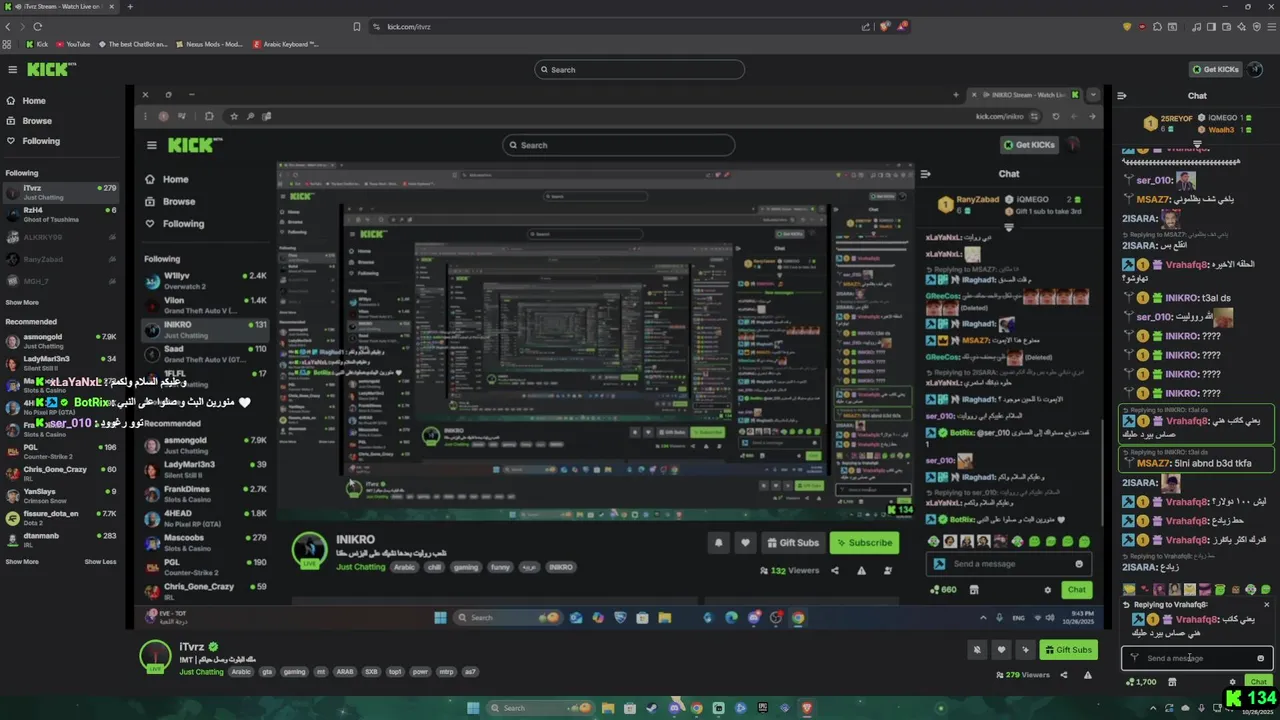Image resolution: width=1280 pixels, height=720 pixels.
Task: Select the gaming tag under iTvrz
Action: pyautogui.click(x=294, y=672)
